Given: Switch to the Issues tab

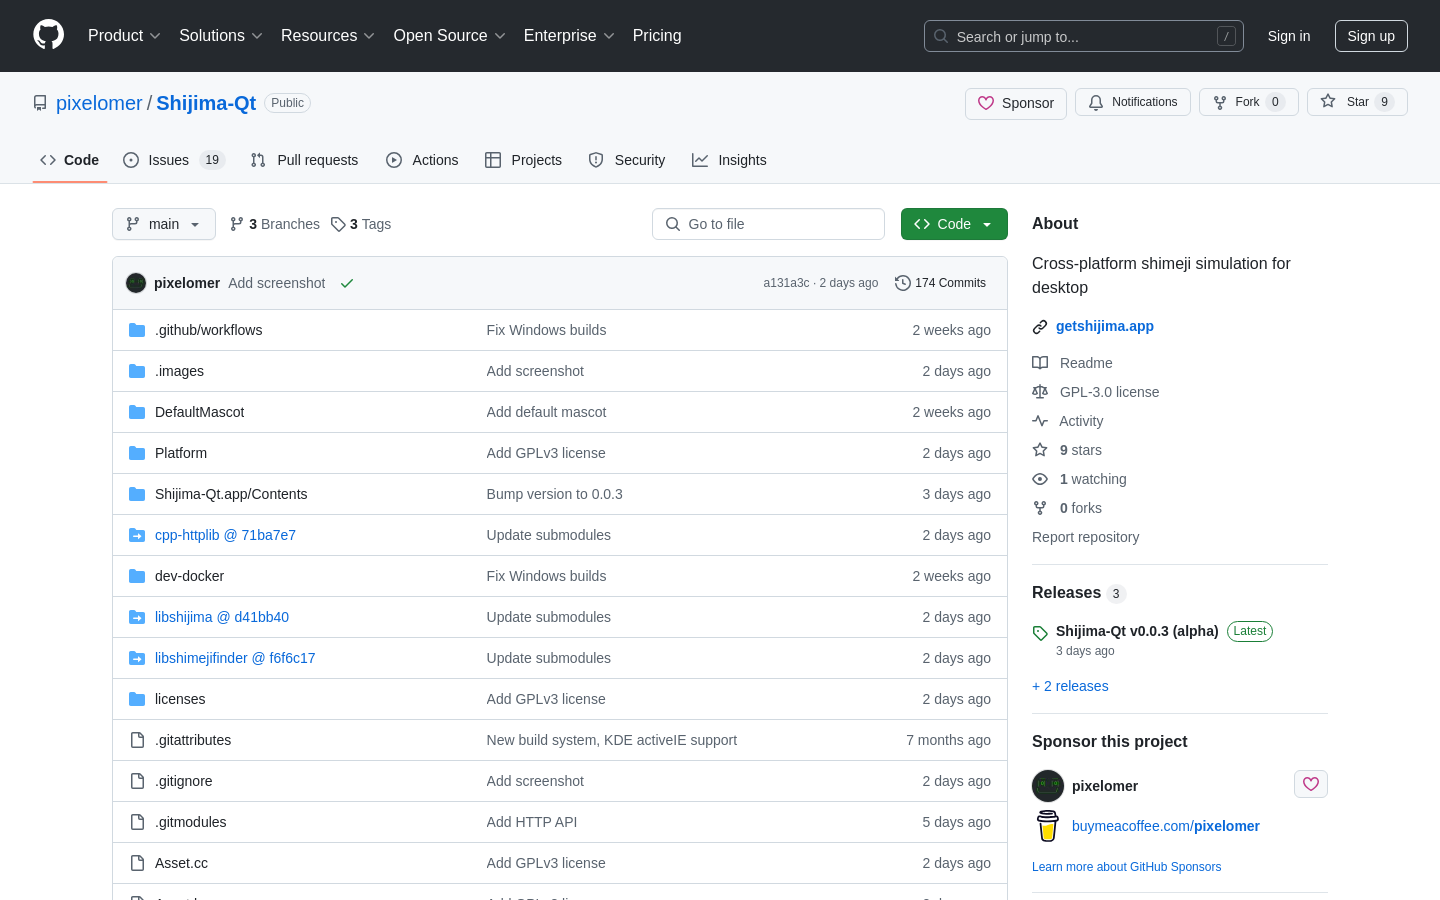Looking at the screenshot, I should (174, 160).
